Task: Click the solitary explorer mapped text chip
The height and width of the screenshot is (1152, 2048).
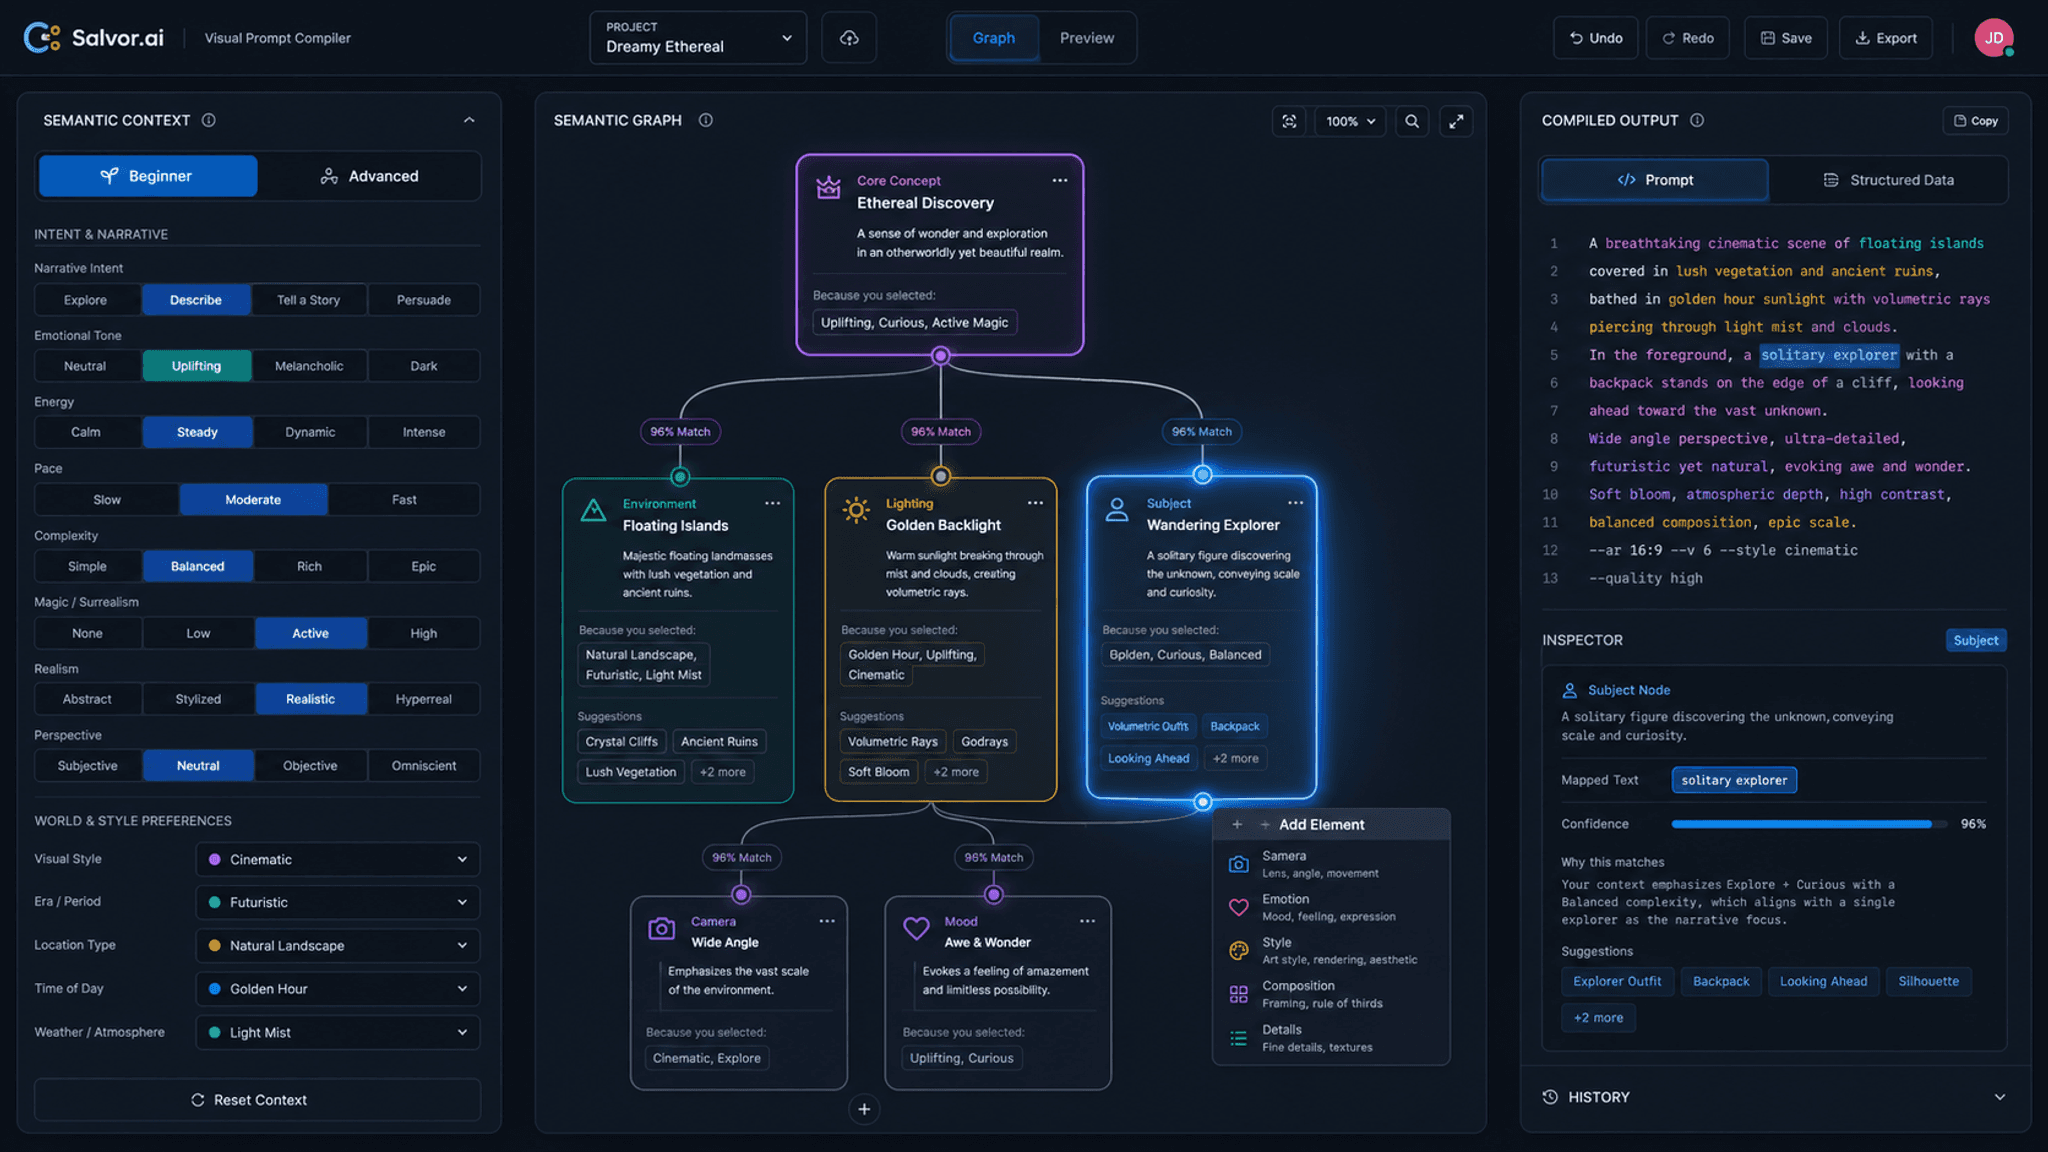Action: click(1734, 780)
